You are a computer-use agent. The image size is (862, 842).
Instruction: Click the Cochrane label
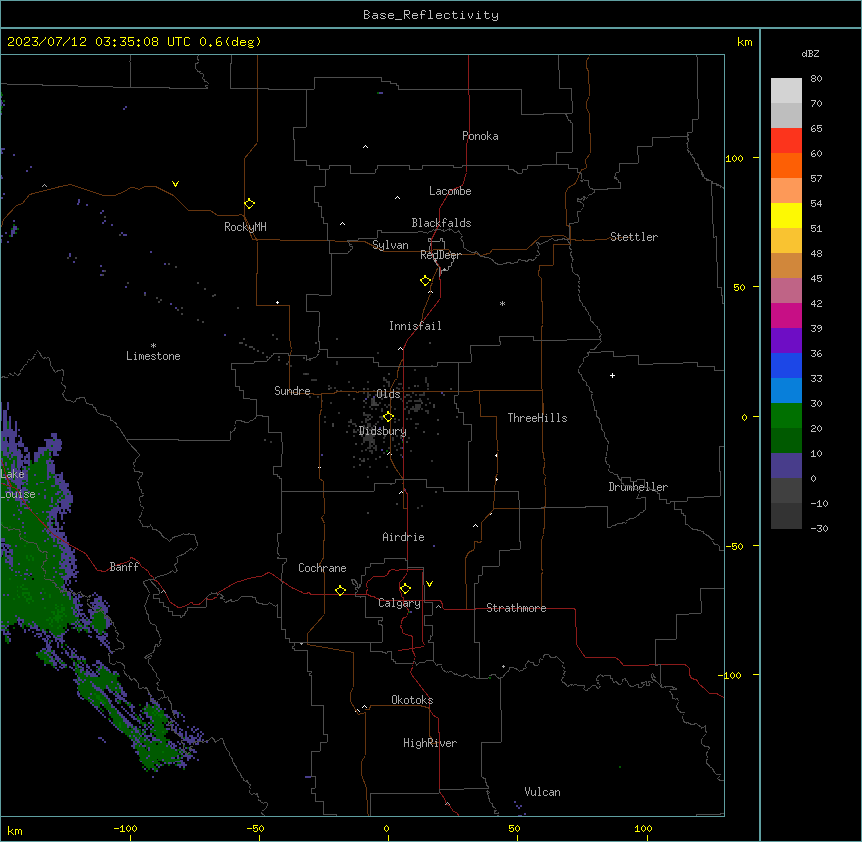[x=322, y=568]
